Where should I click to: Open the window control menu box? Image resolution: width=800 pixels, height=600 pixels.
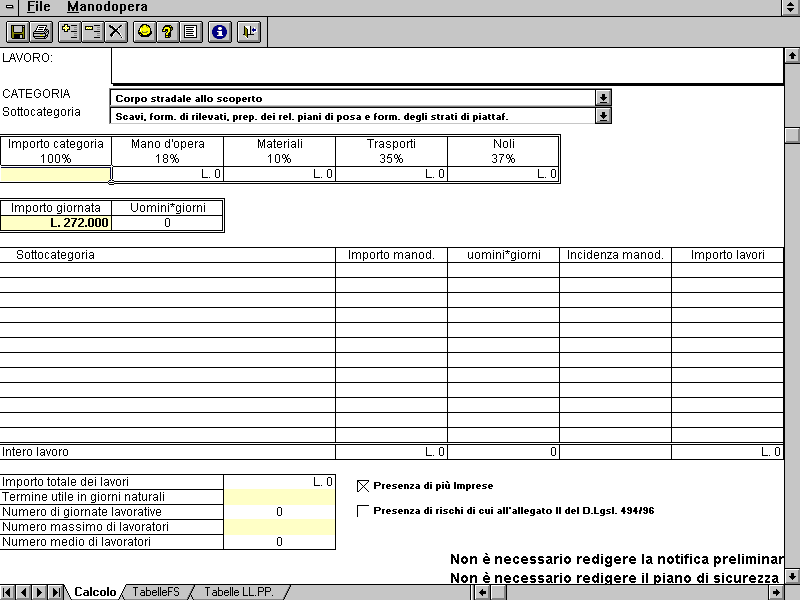9,7
